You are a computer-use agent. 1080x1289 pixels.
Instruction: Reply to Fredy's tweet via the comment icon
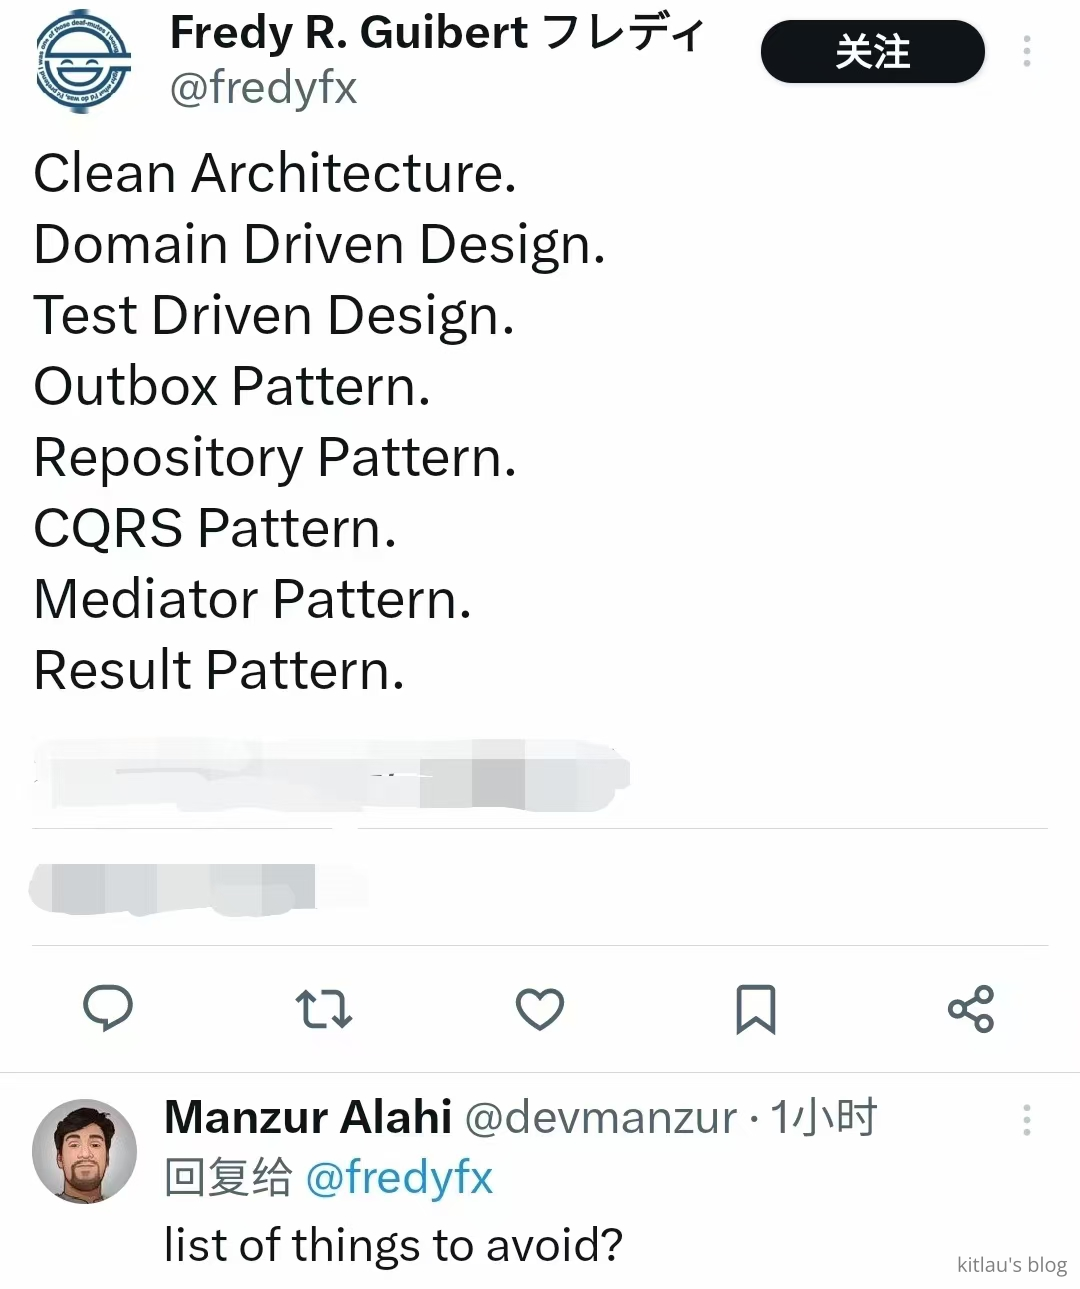coord(108,1008)
